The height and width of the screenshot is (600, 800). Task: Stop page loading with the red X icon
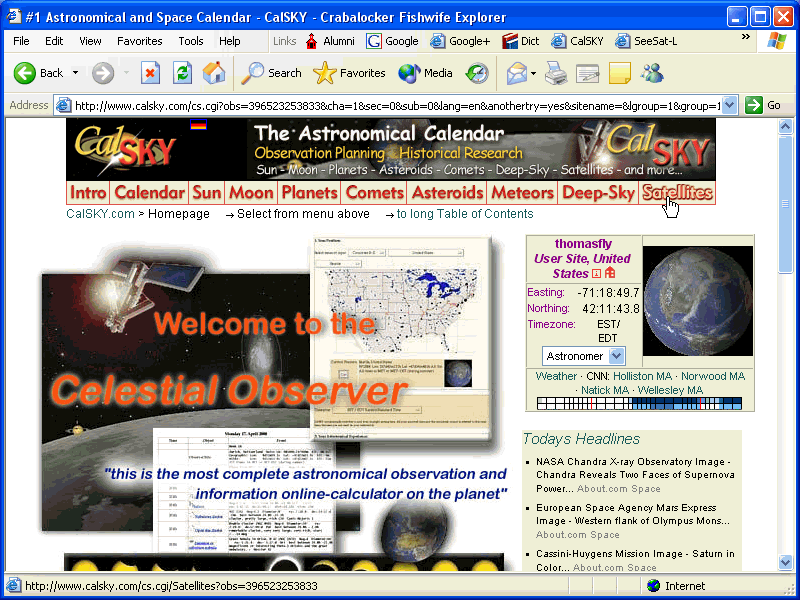pyautogui.click(x=150, y=73)
